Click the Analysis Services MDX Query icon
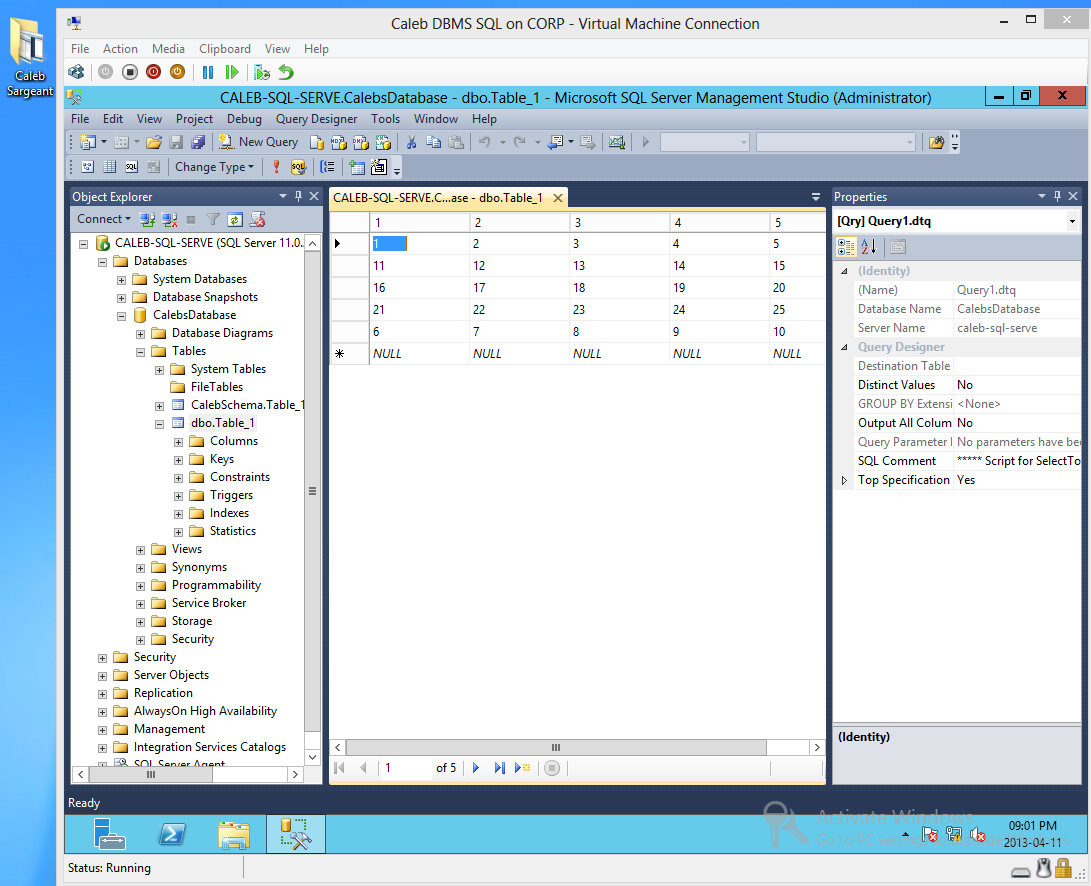Viewport: 1091px width, 886px height. [x=338, y=142]
